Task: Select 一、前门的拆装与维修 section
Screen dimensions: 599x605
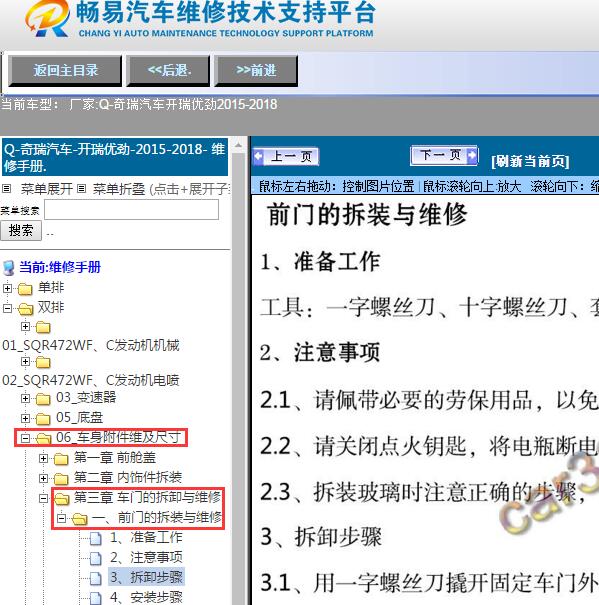Action: click(x=157, y=517)
